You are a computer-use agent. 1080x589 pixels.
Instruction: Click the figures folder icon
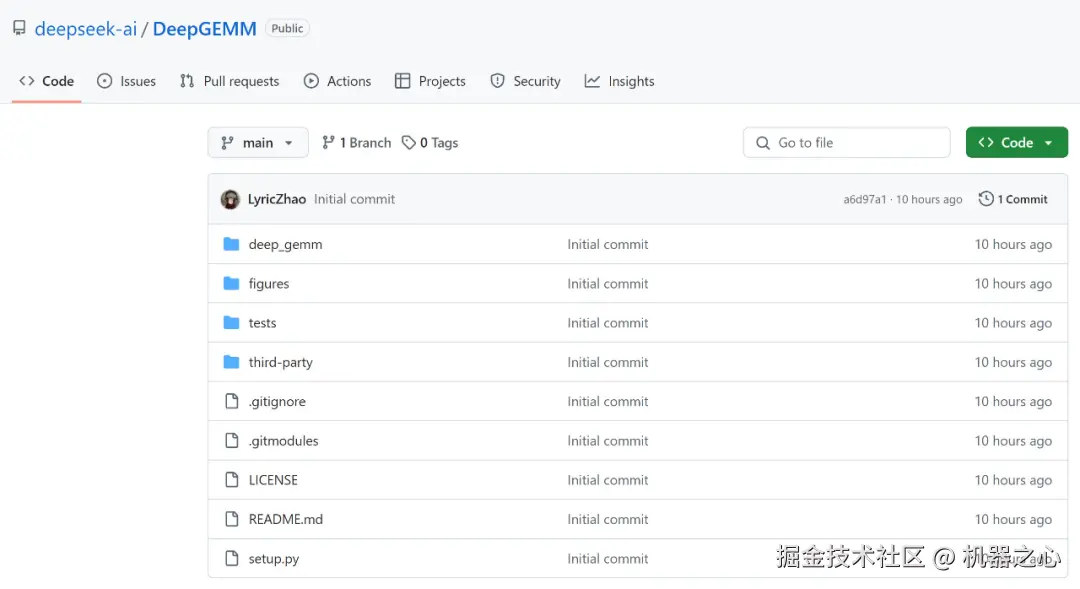click(x=231, y=283)
